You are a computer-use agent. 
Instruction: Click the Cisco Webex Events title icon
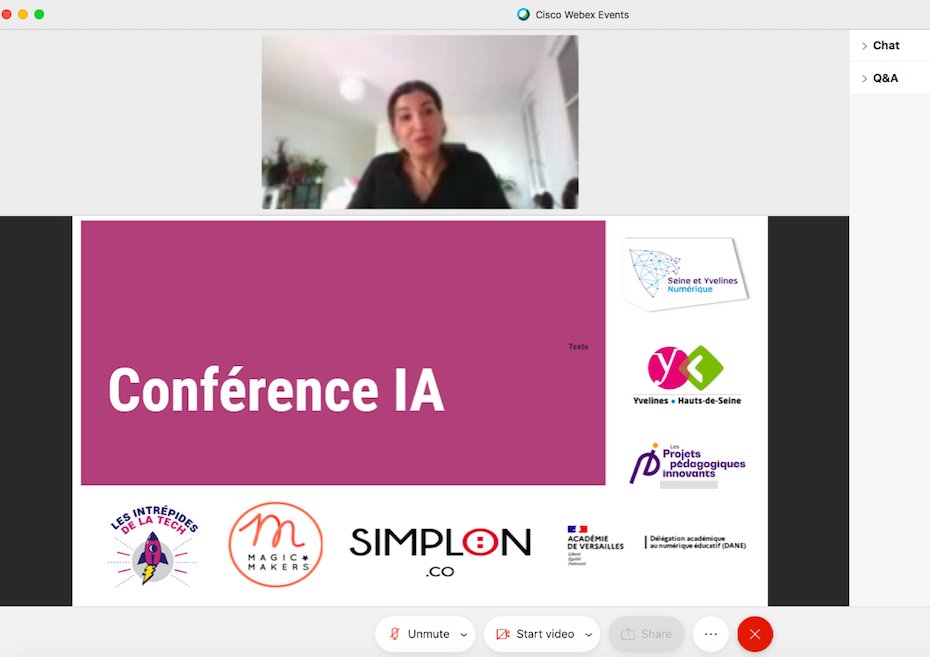point(523,14)
